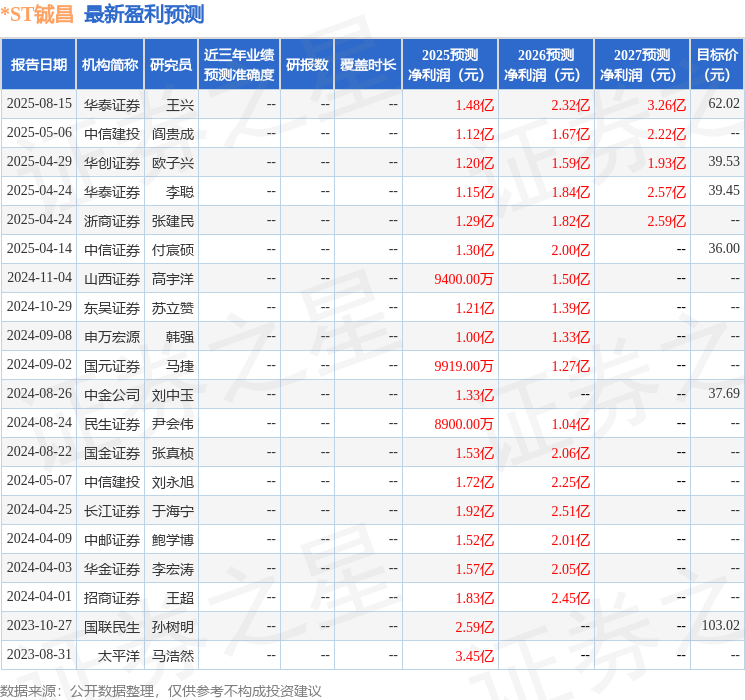745x700 pixels.
Task: Select analyst 李聪
Action: tap(180, 192)
